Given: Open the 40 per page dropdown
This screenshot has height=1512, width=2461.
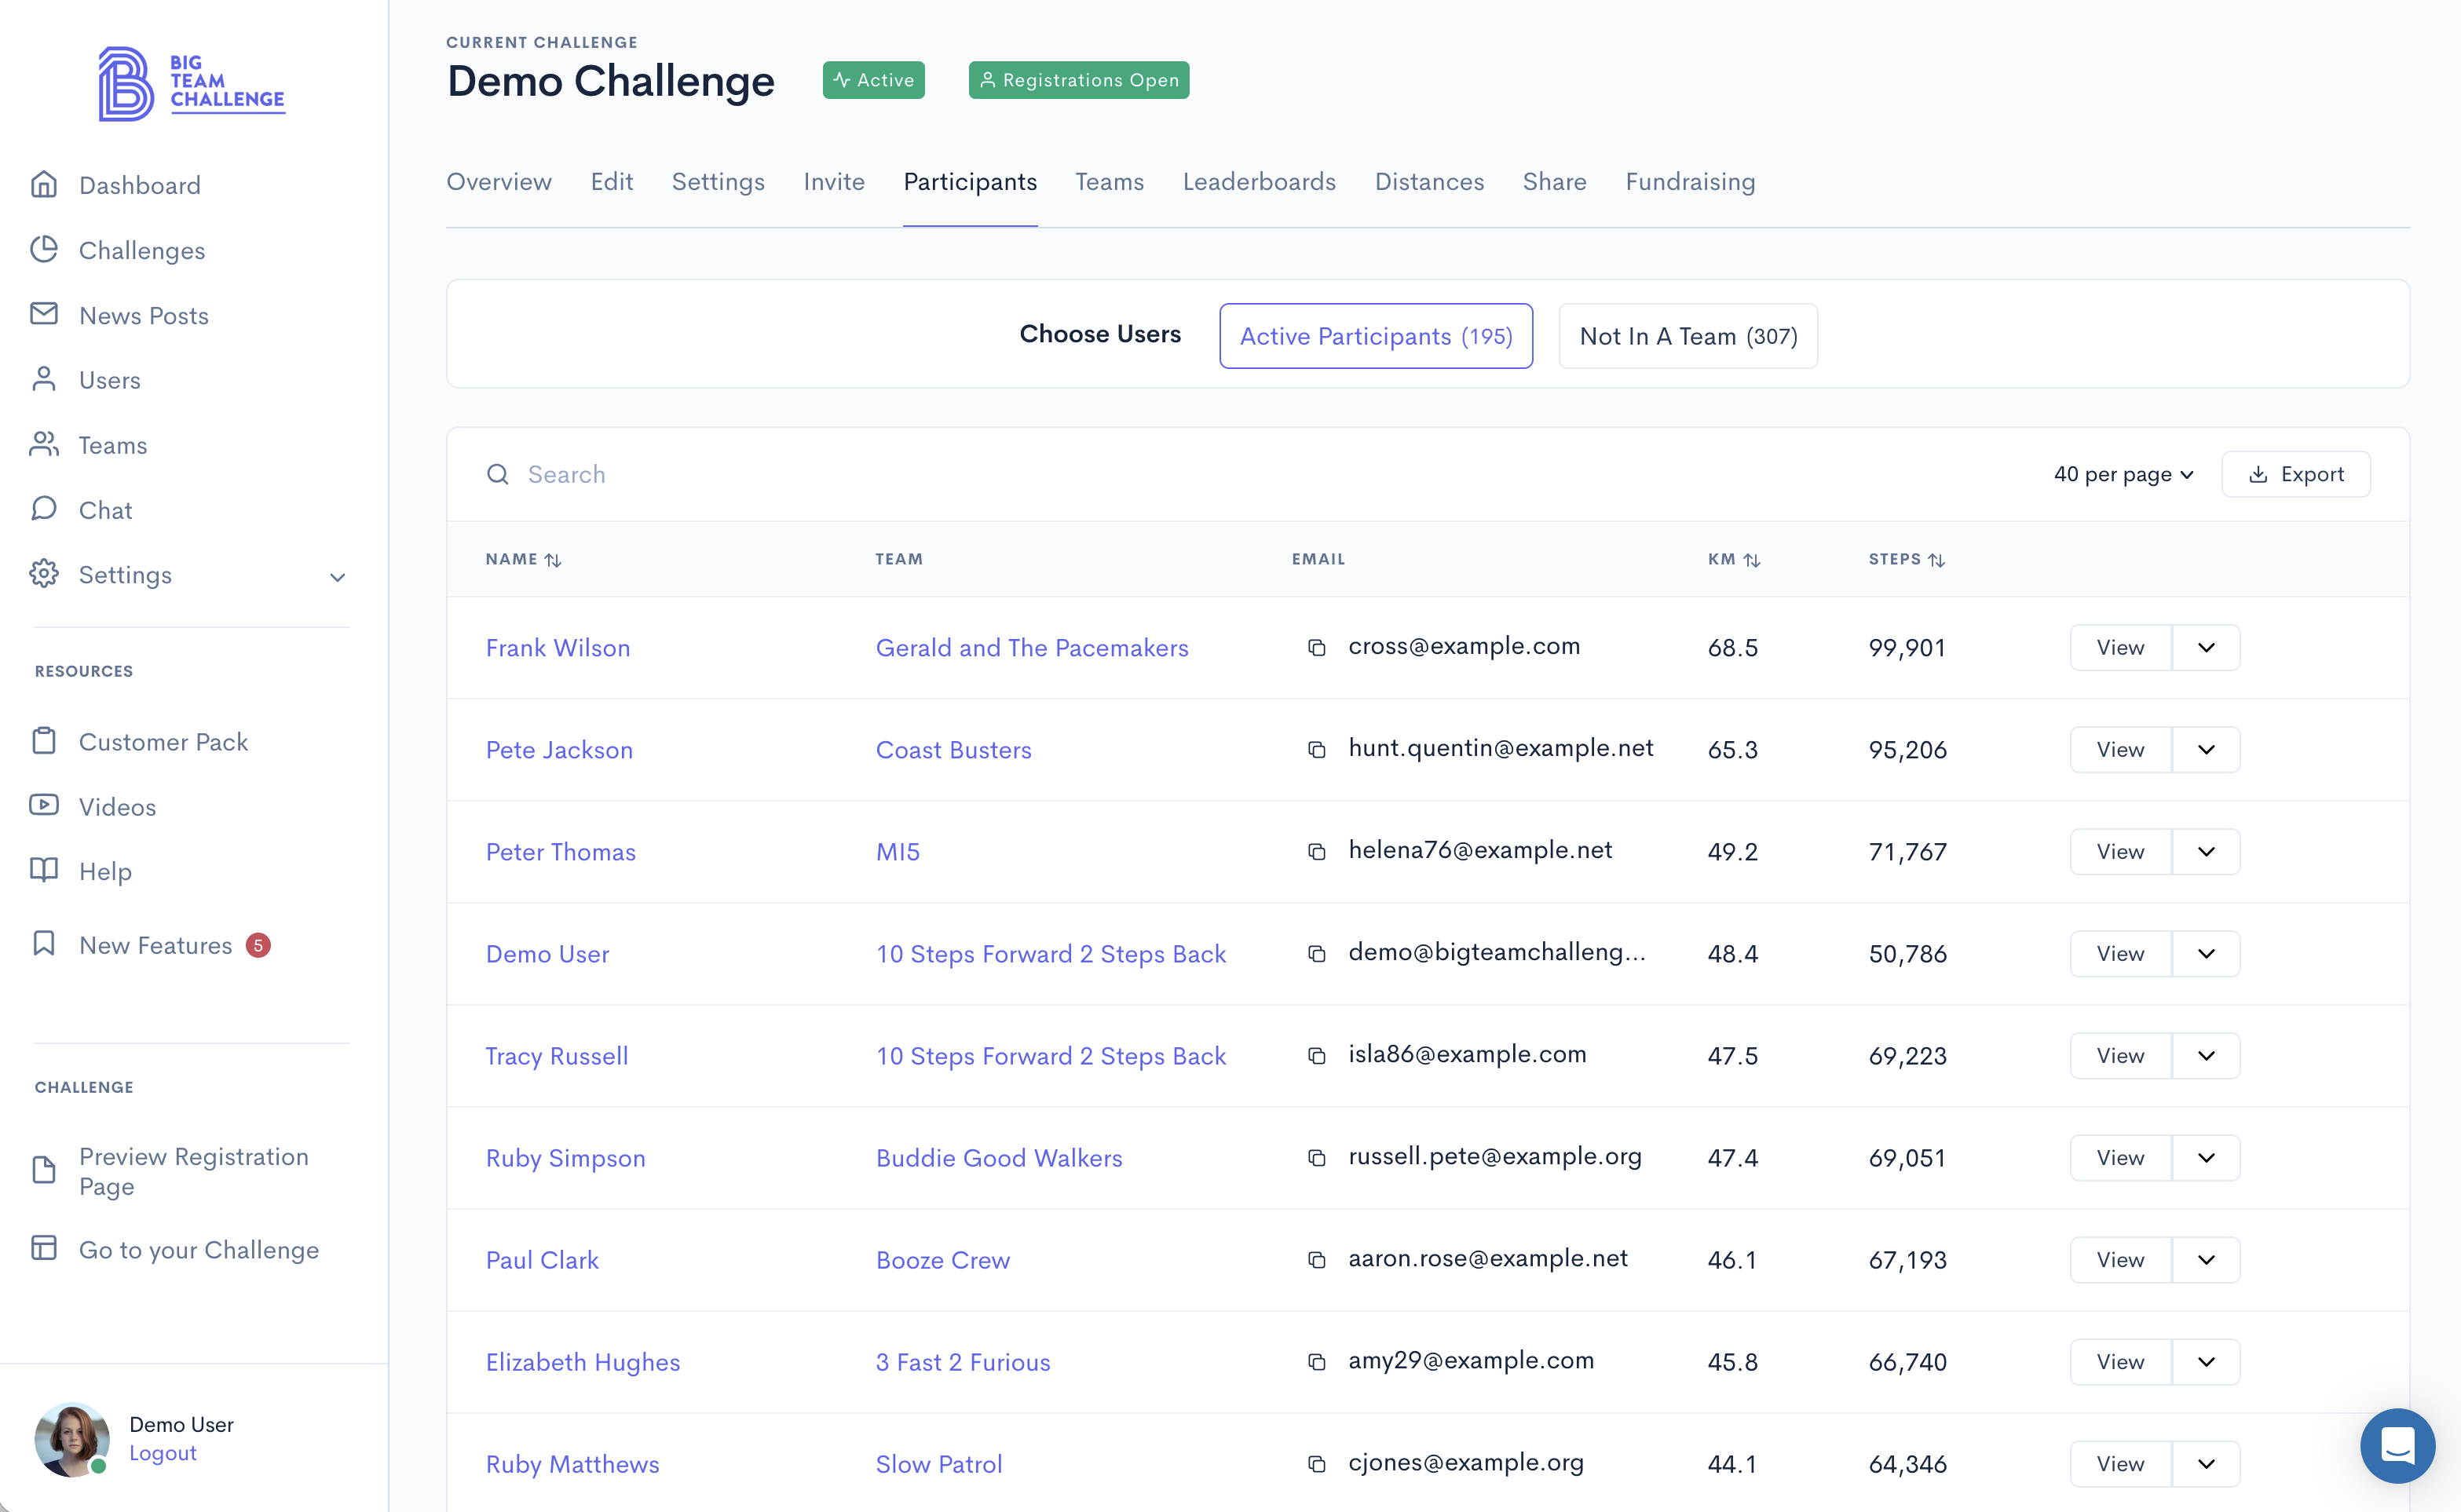Looking at the screenshot, I should [2123, 474].
